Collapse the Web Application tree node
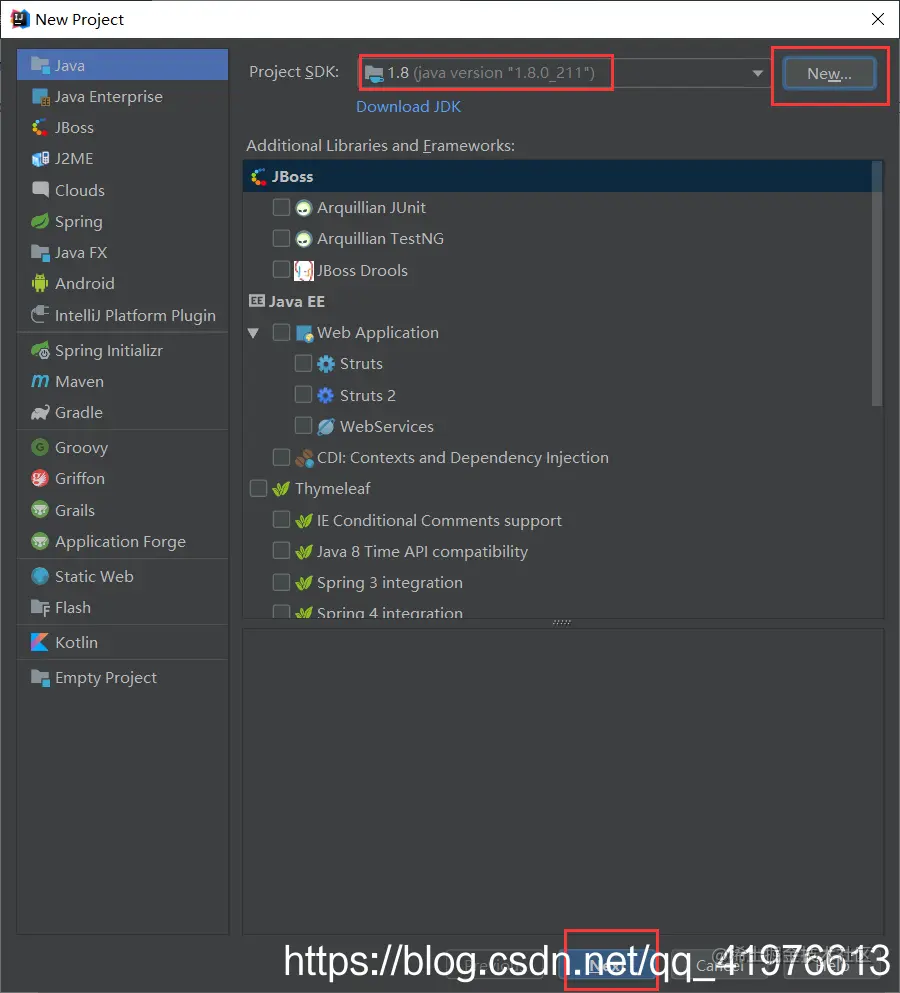The image size is (900, 993). (x=253, y=332)
